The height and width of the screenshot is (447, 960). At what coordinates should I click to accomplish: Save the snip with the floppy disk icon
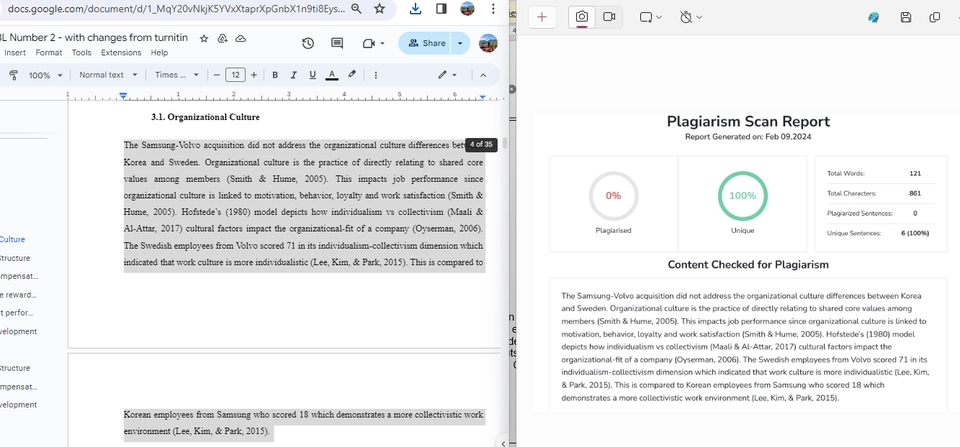click(906, 17)
